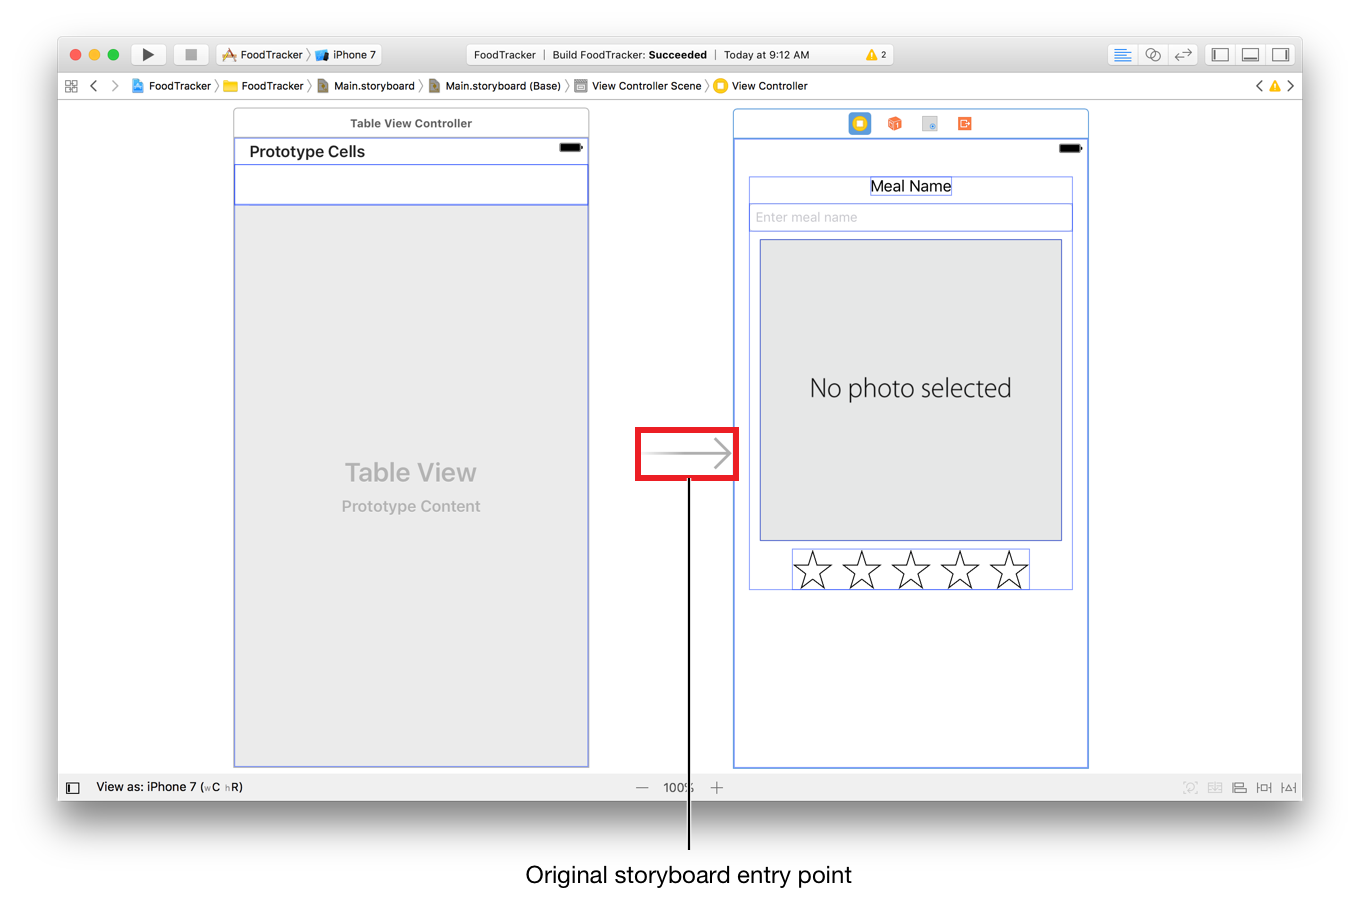Click the Embed In Stack button

pos(1215,788)
